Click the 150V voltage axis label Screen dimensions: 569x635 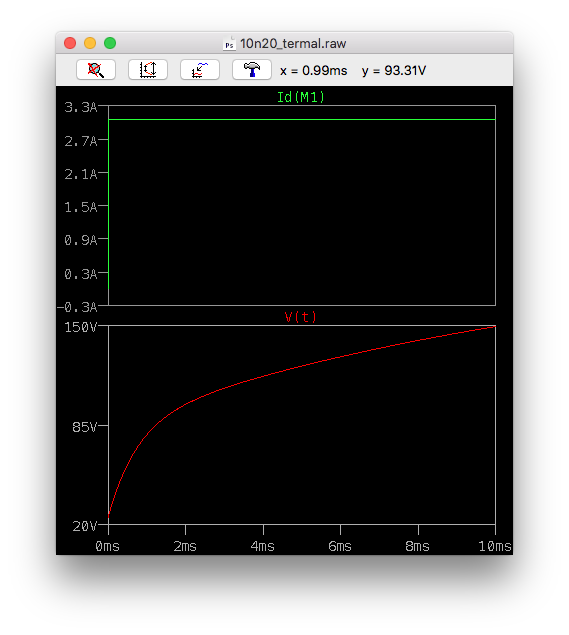81,327
